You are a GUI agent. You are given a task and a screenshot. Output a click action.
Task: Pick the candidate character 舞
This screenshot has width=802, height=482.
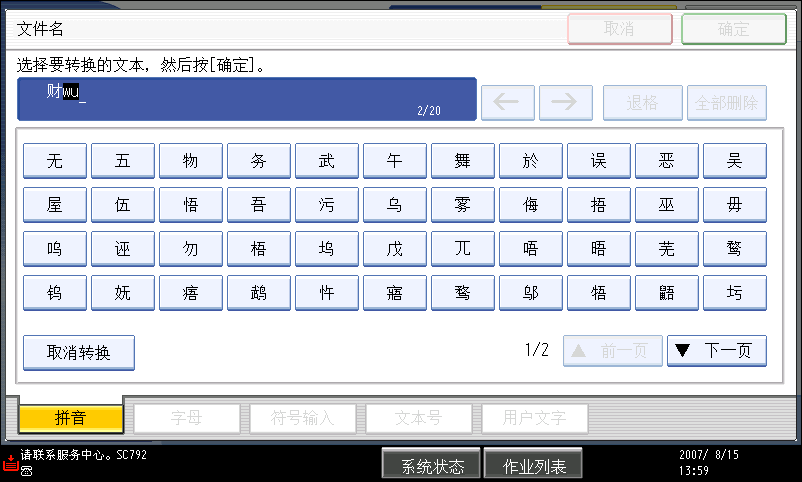462,161
